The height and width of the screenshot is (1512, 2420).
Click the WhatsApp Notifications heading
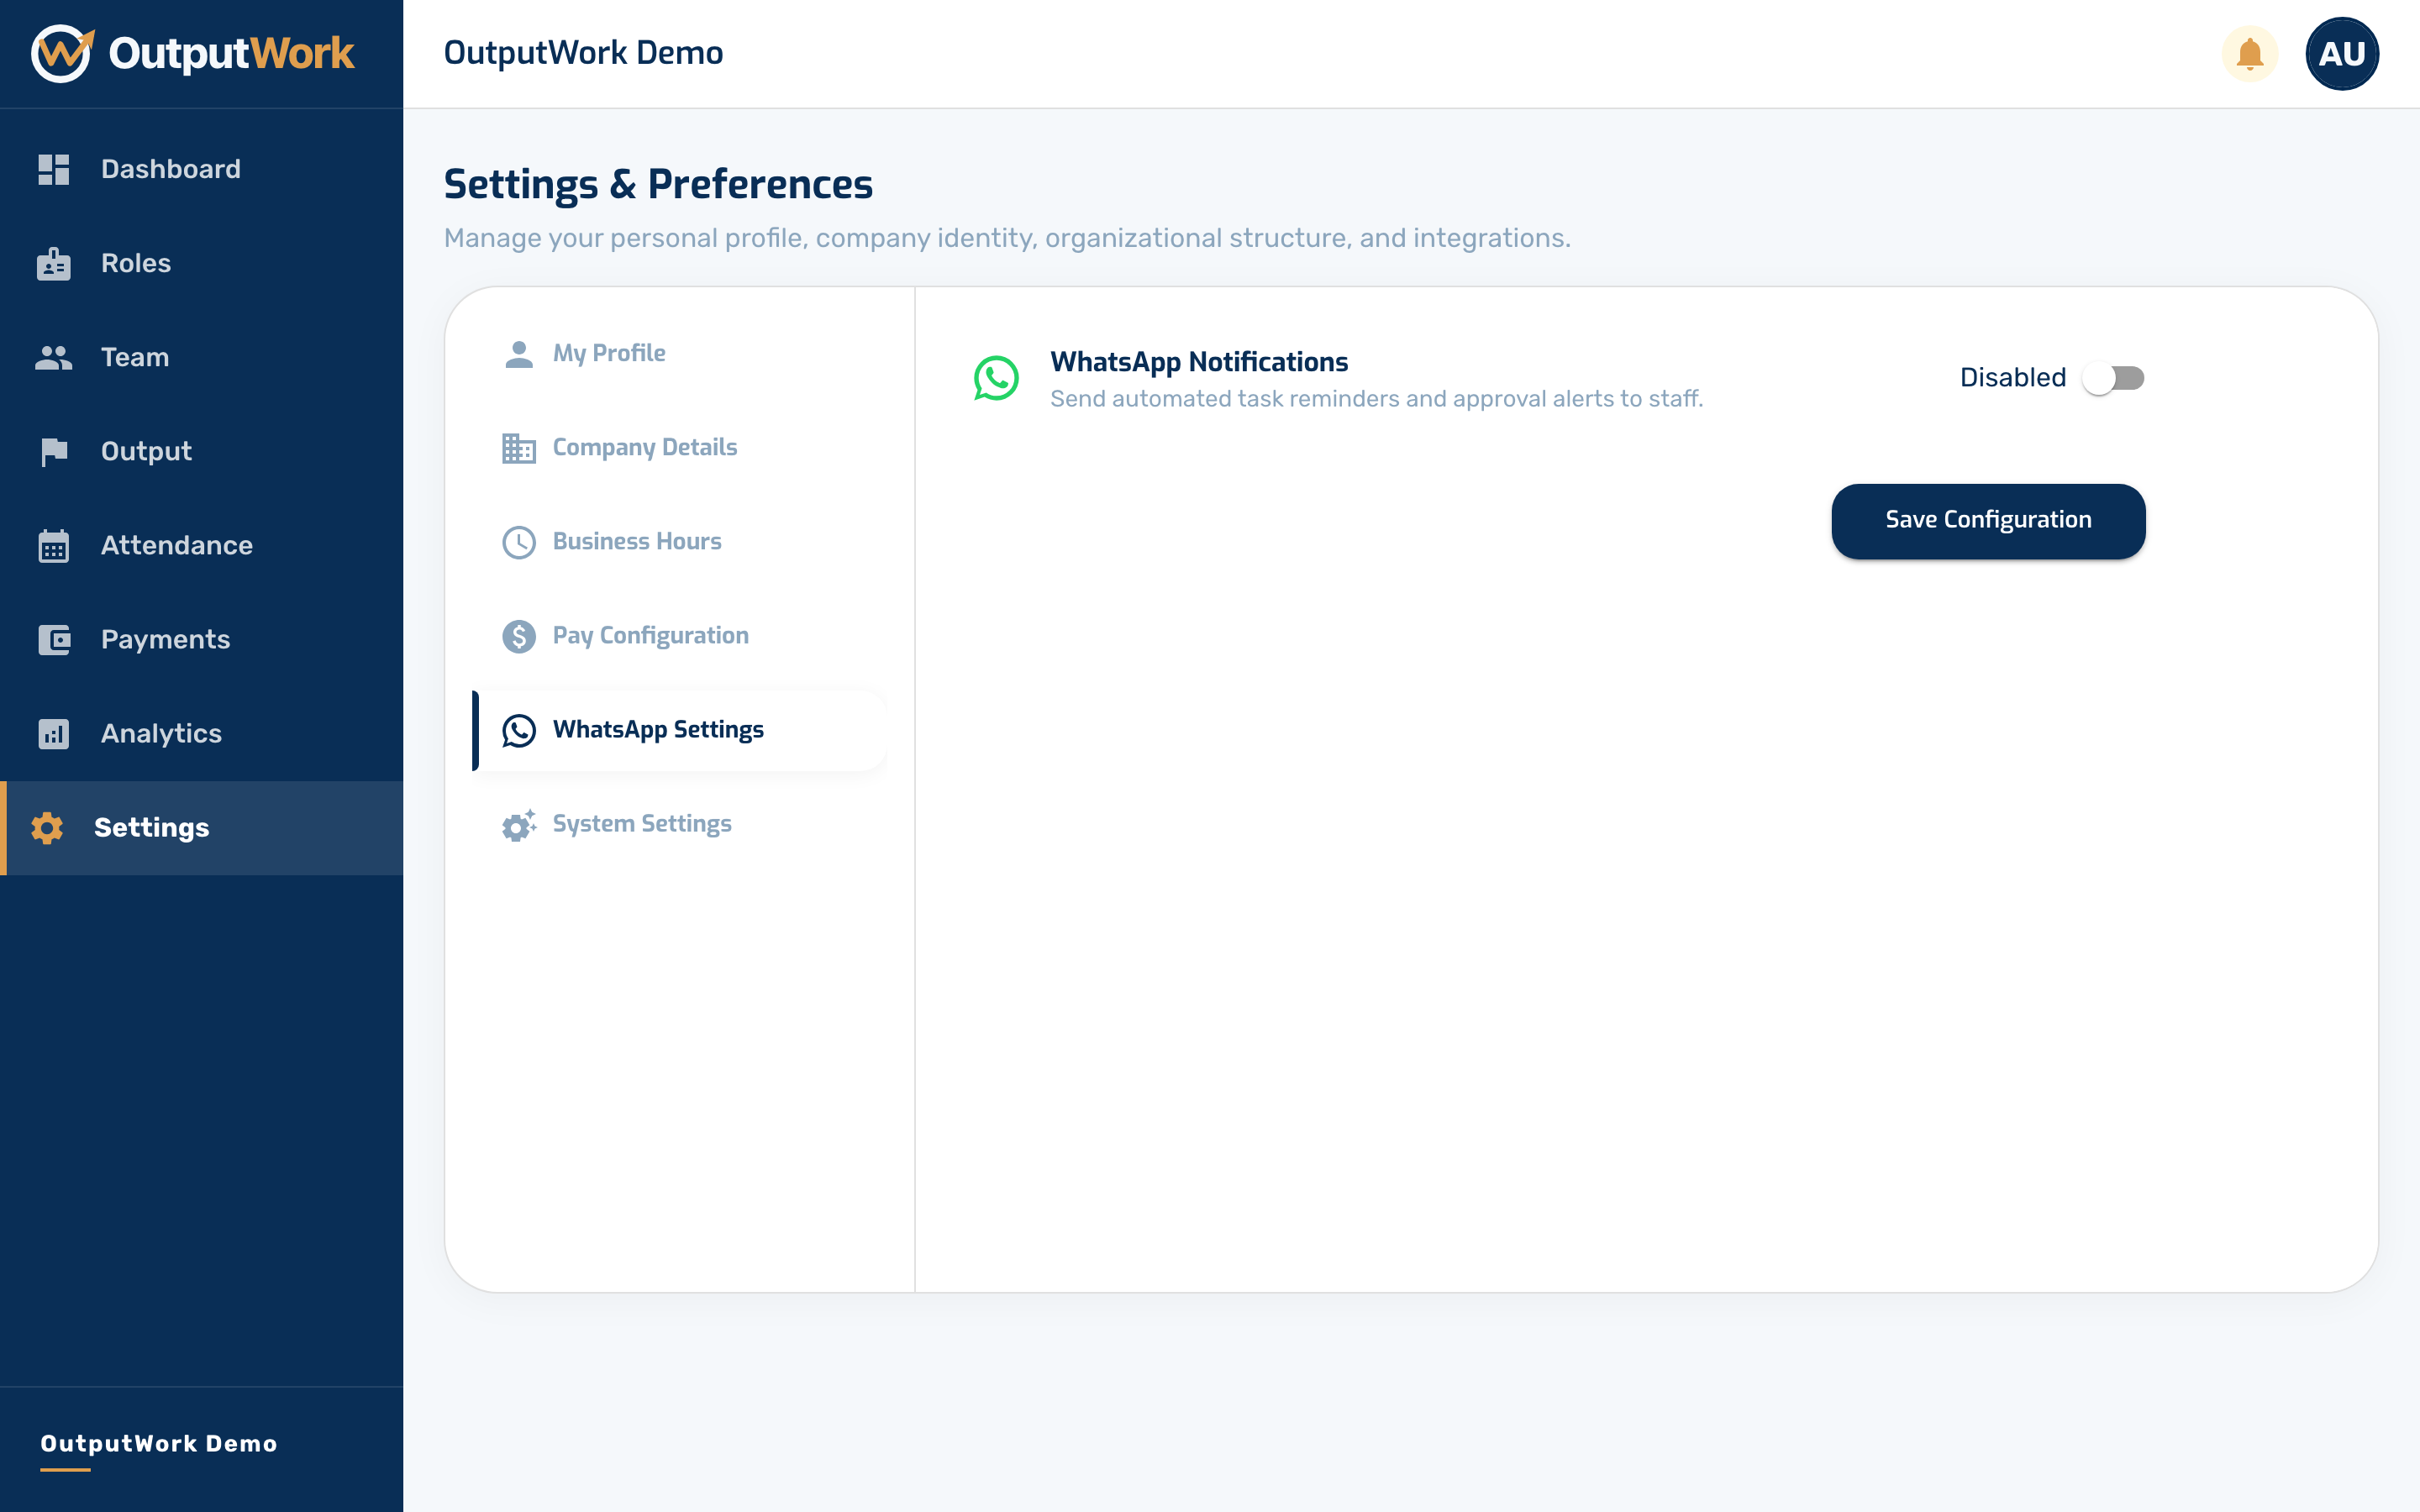pyautogui.click(x=1199, y=362)
